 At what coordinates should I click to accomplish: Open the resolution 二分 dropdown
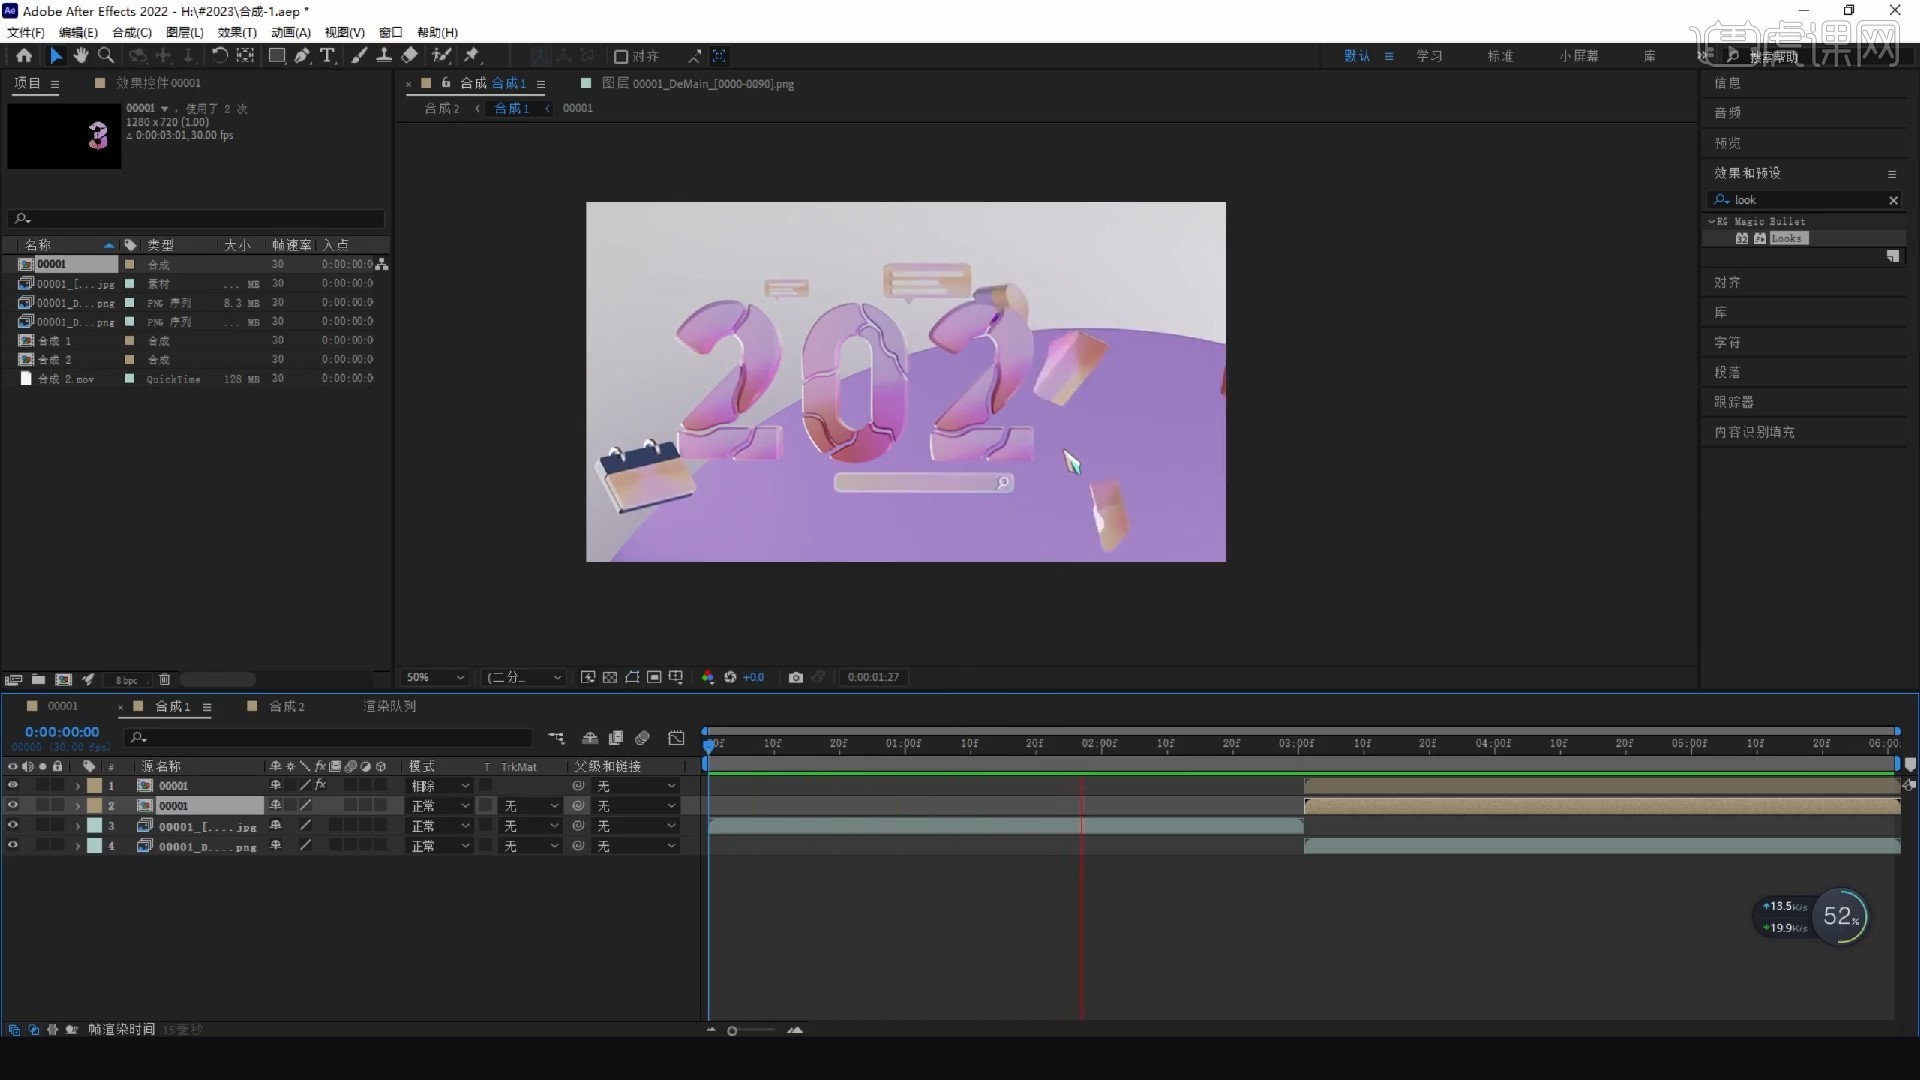[x=524, y=678]
